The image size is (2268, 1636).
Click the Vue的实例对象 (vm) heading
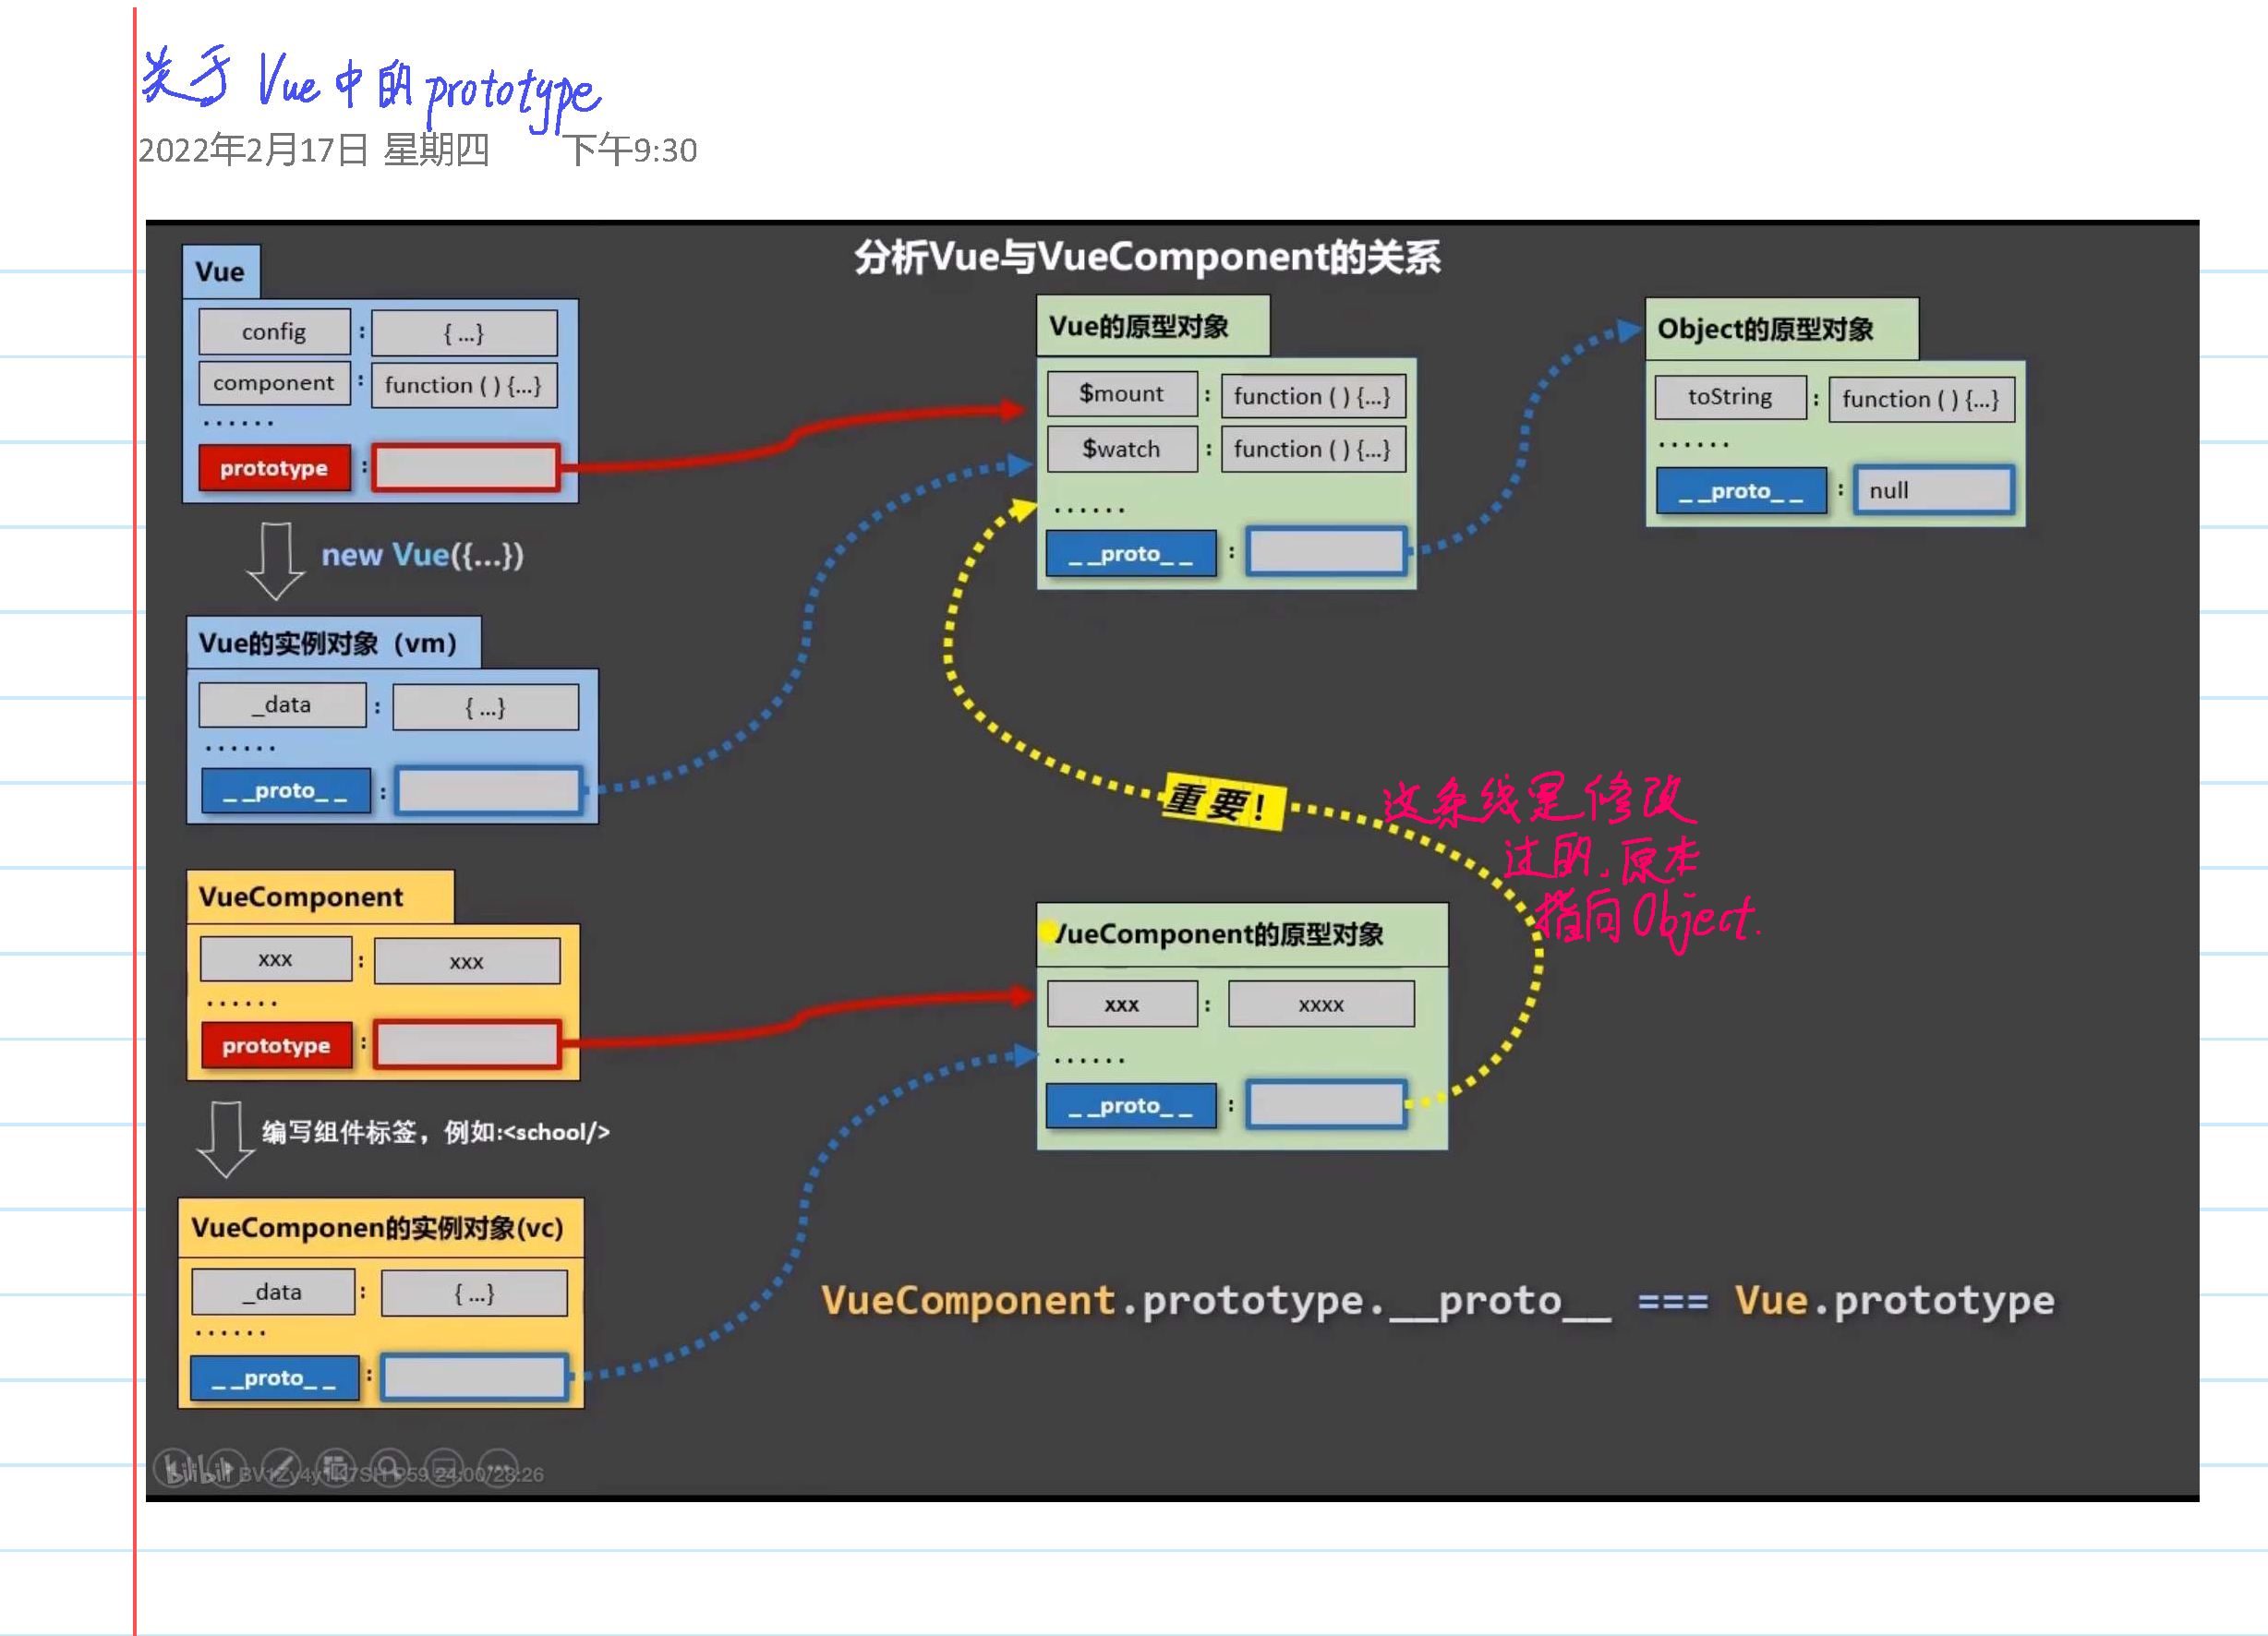pos(328,643)
